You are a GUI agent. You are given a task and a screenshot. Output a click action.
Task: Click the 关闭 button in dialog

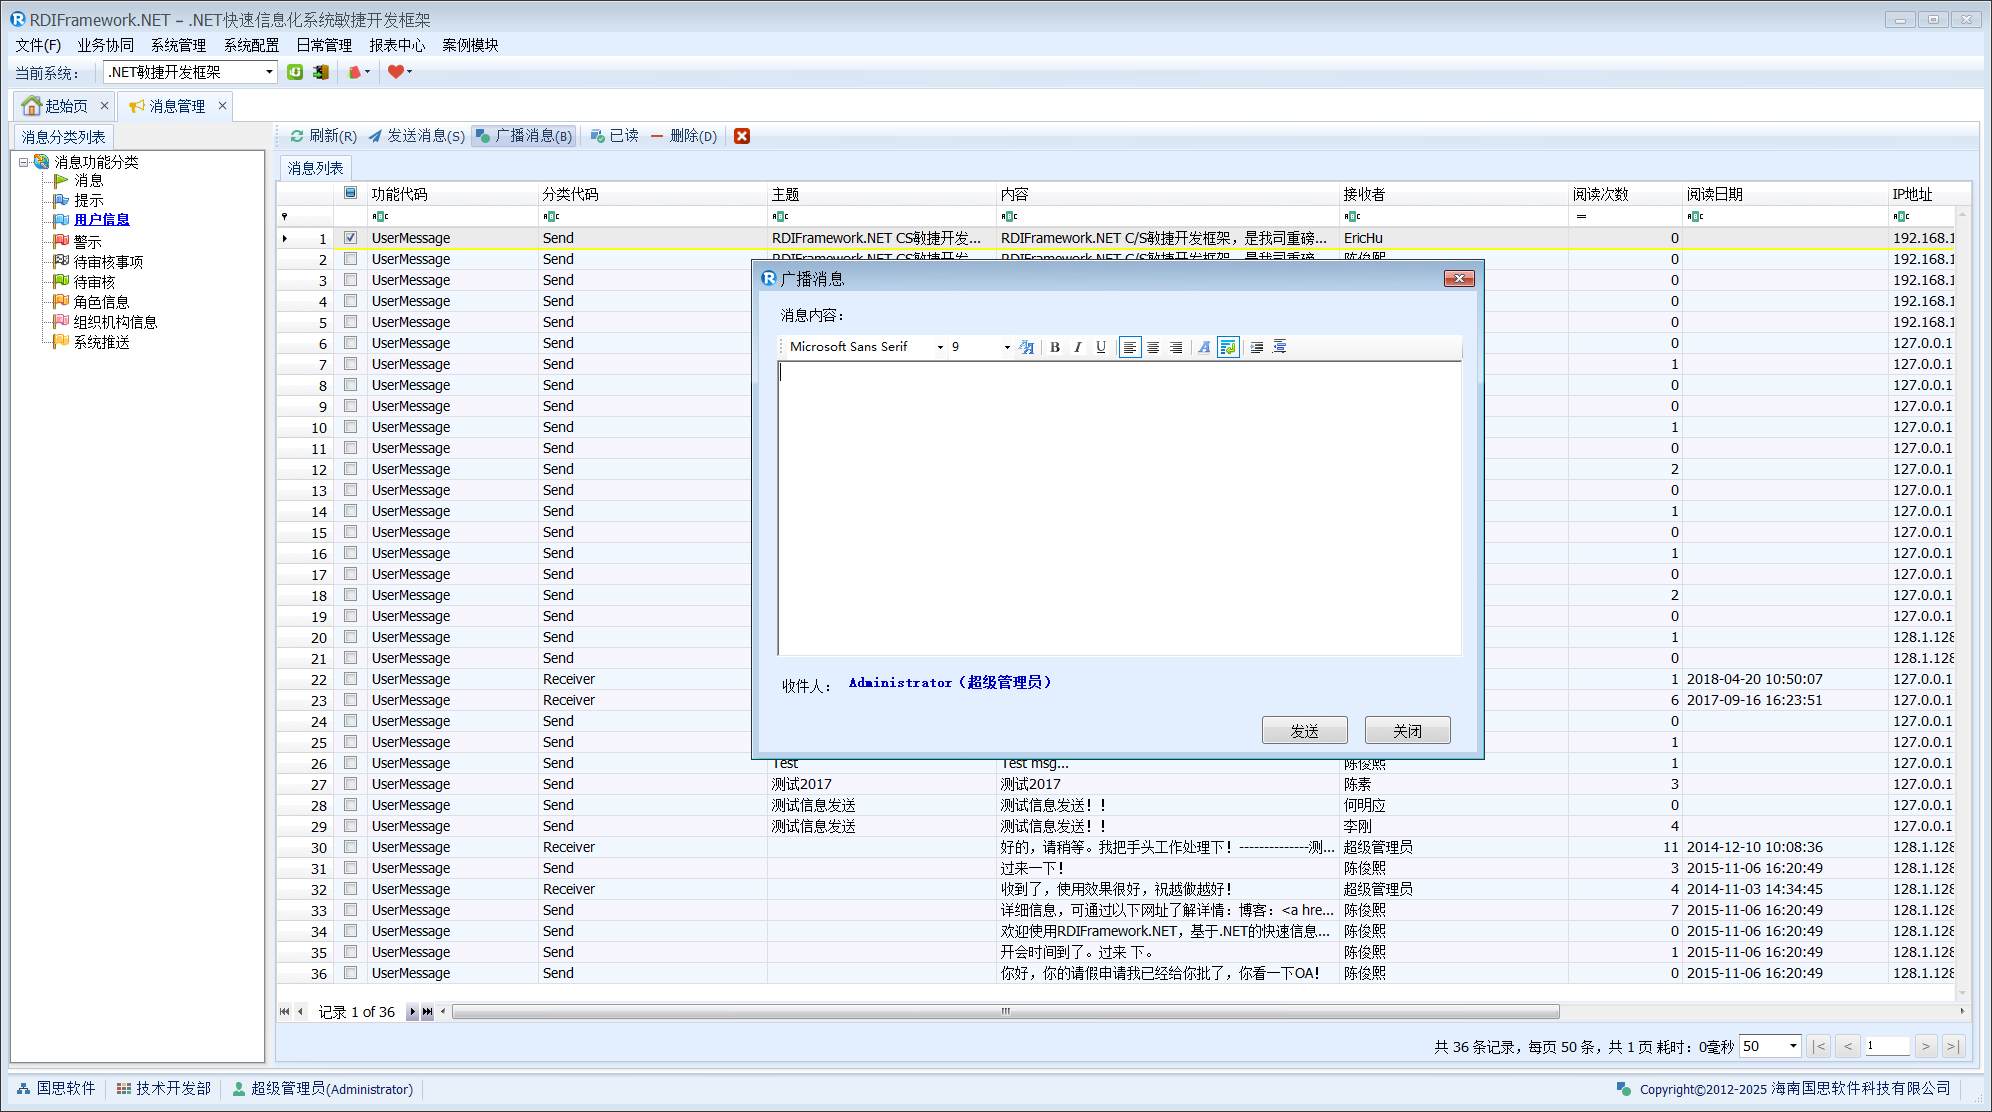point(1407,731)
